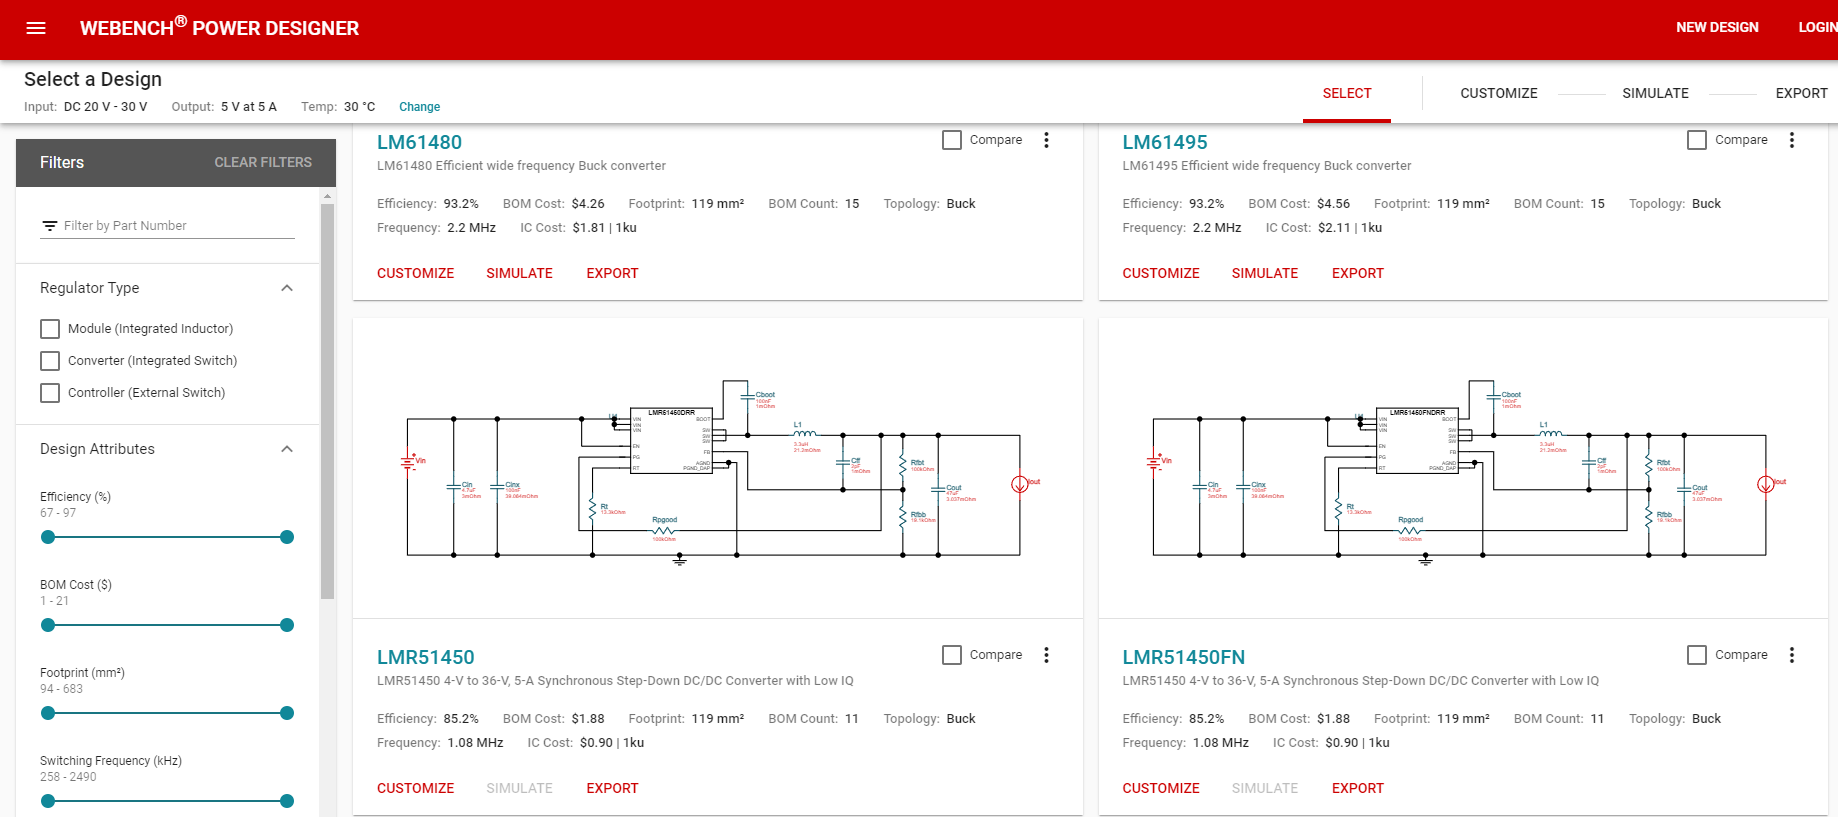Open the LMR51450FN schematic thumbnail

click(x=1463, y=468)
